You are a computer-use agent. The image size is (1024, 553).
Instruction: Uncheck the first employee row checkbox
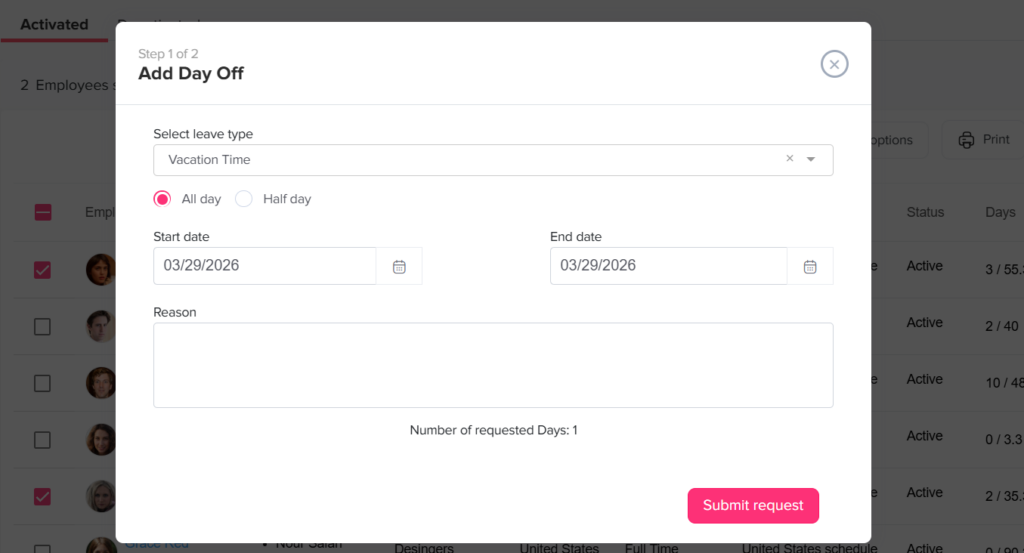pos(43,270)
